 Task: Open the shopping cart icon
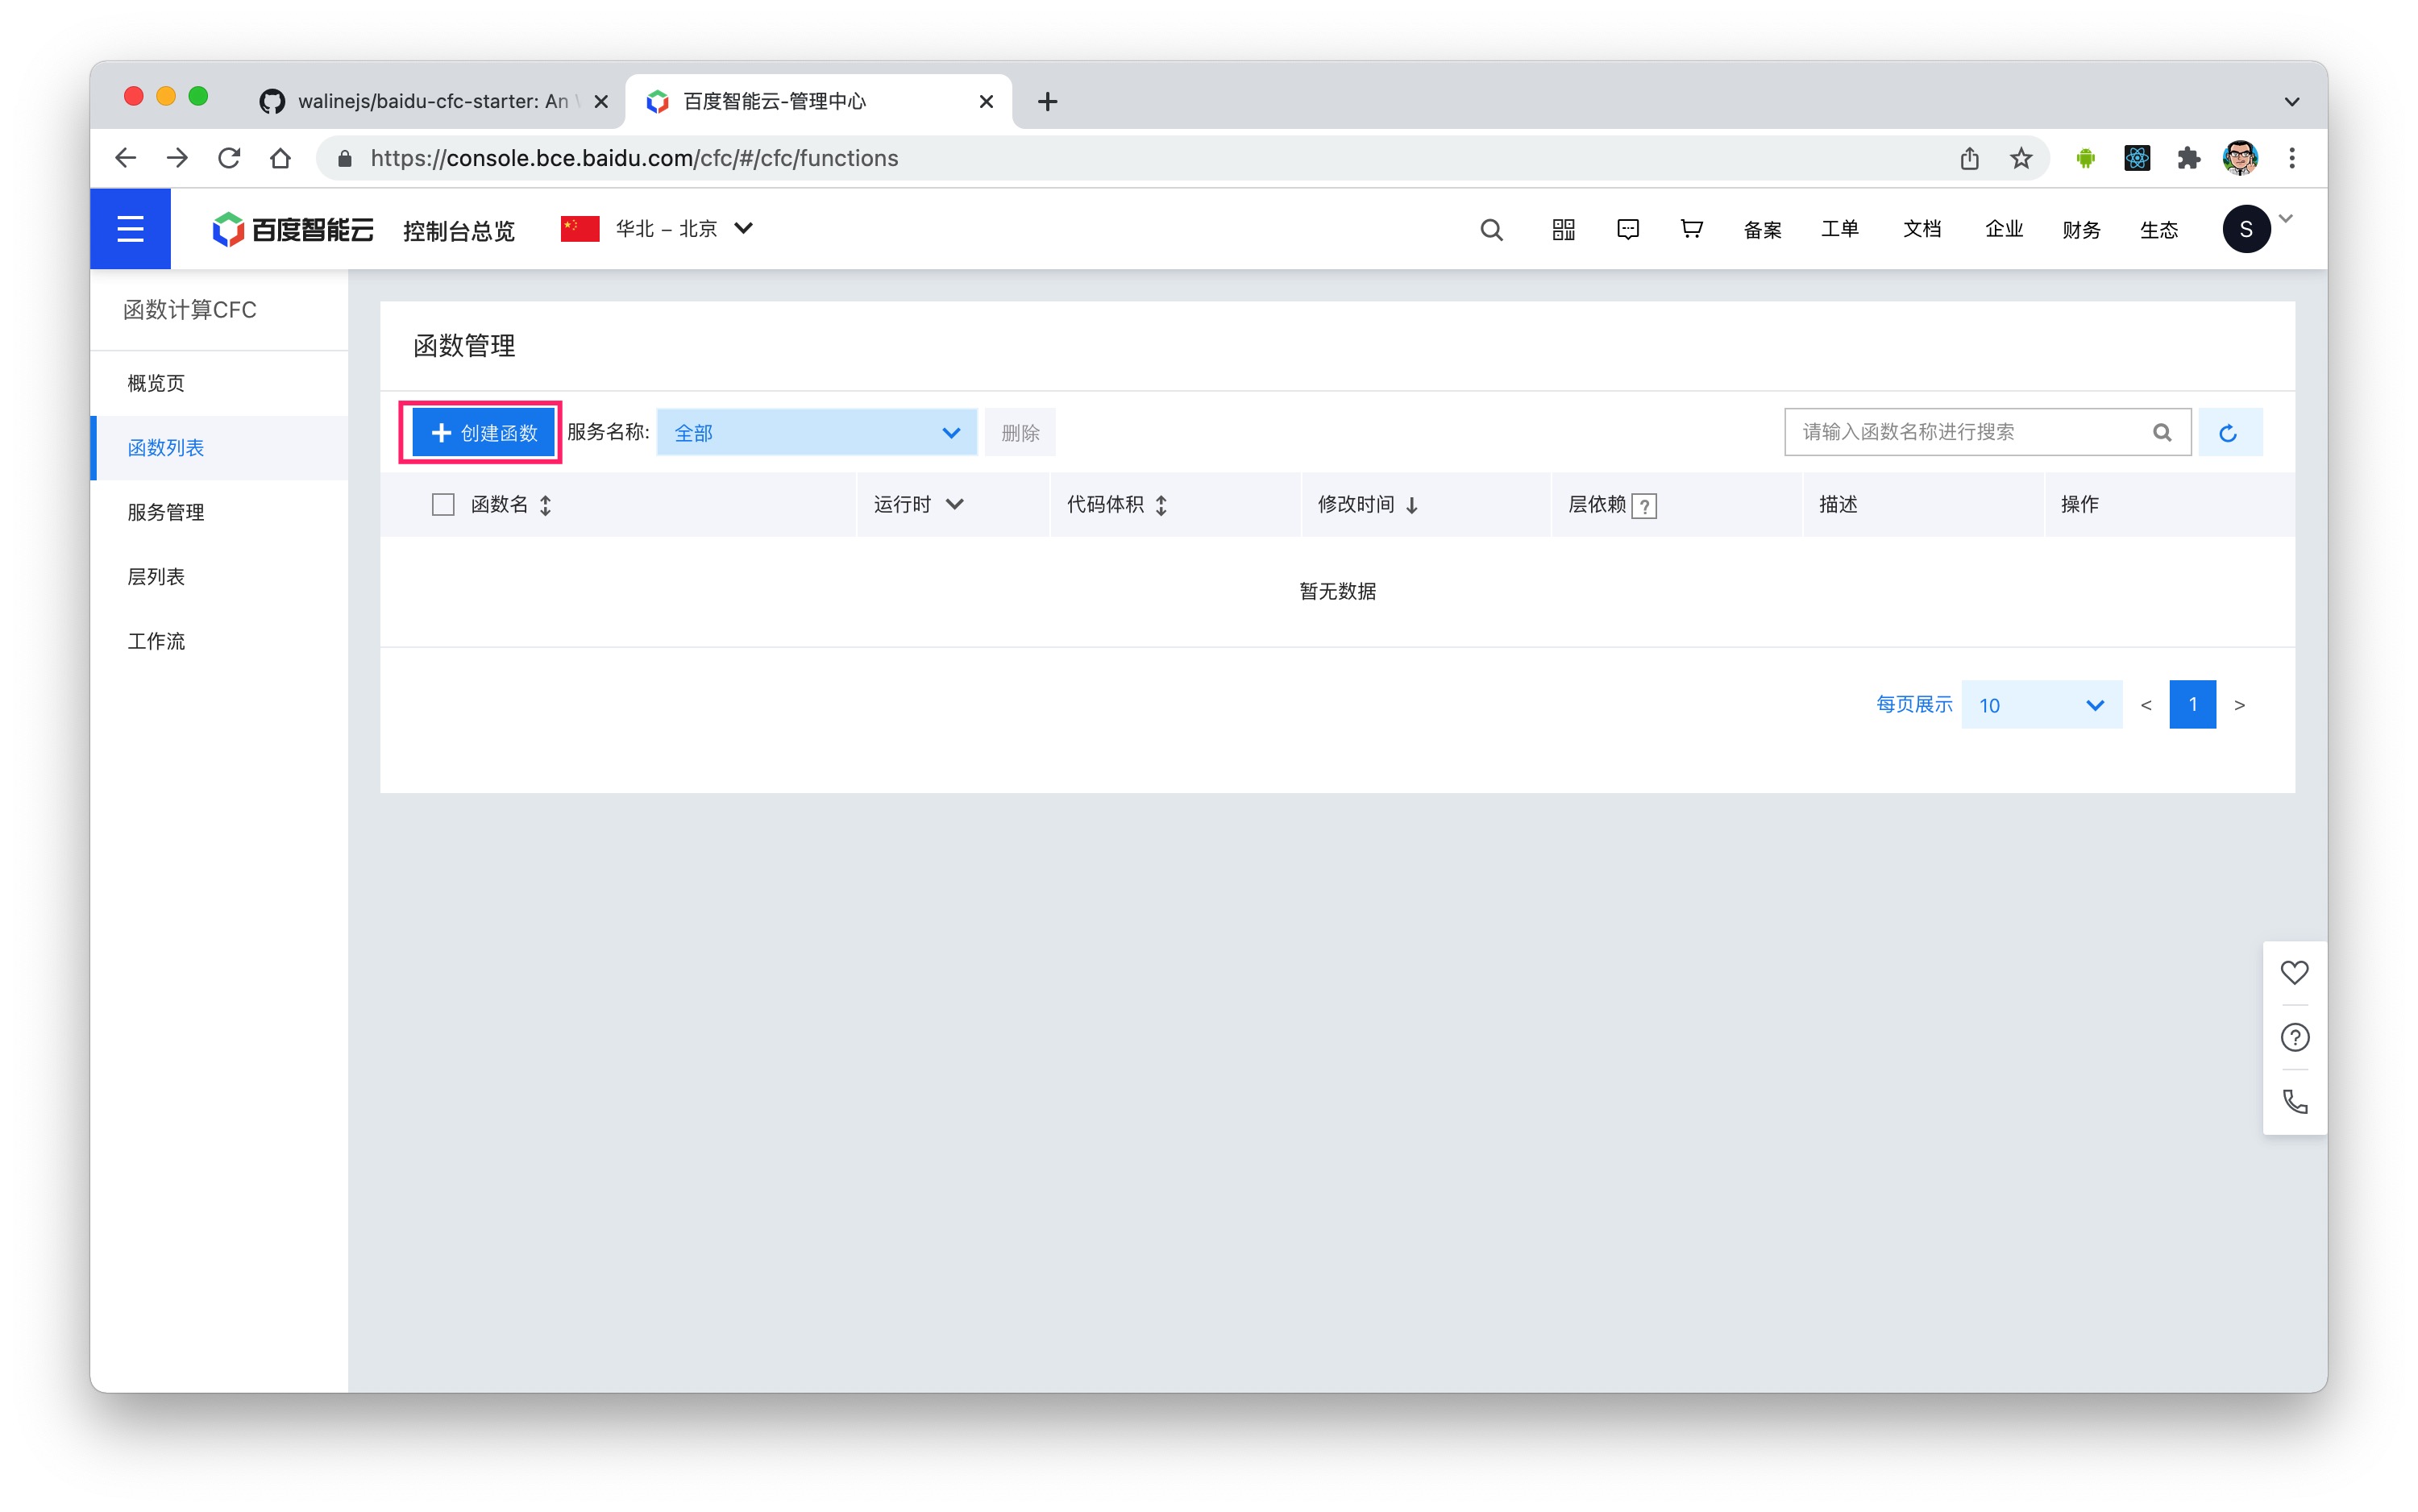pyautogui.click(x=1691, y=230)
